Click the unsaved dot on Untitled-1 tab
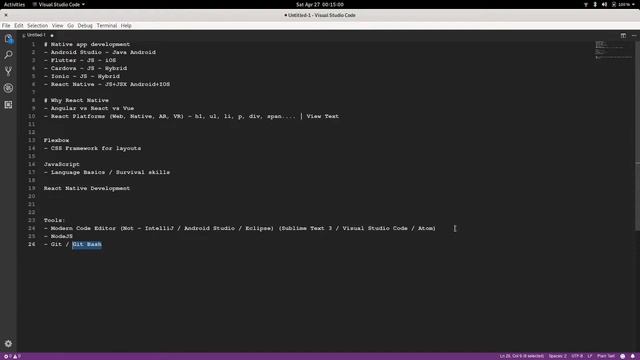 [52, 36]
